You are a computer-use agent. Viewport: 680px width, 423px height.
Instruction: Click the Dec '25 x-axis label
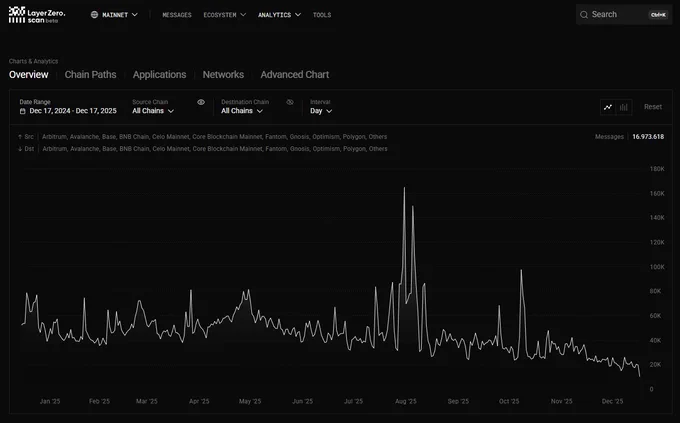612,401
